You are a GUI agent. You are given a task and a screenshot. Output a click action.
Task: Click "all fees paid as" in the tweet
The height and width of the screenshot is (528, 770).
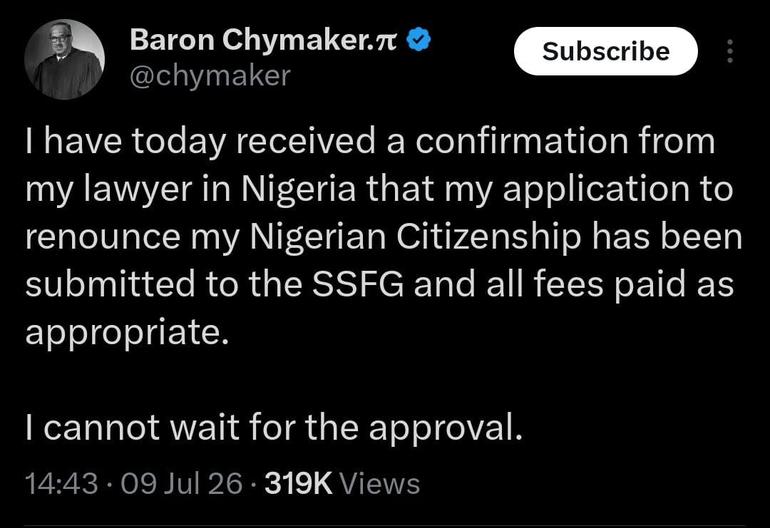610,285
